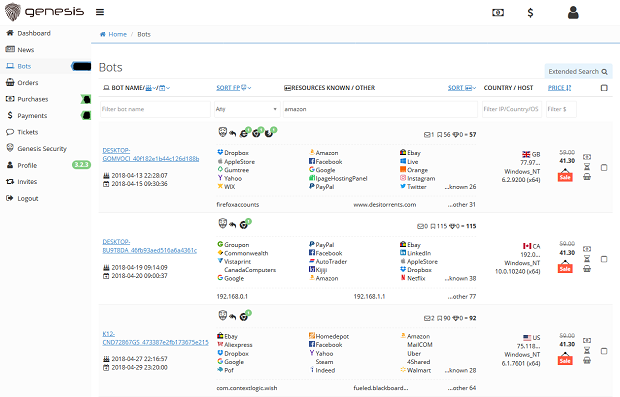Viewport: 620px width, 397px height.
Task: Open bot K12-CND72867GS link
Action: pos(155,338)
